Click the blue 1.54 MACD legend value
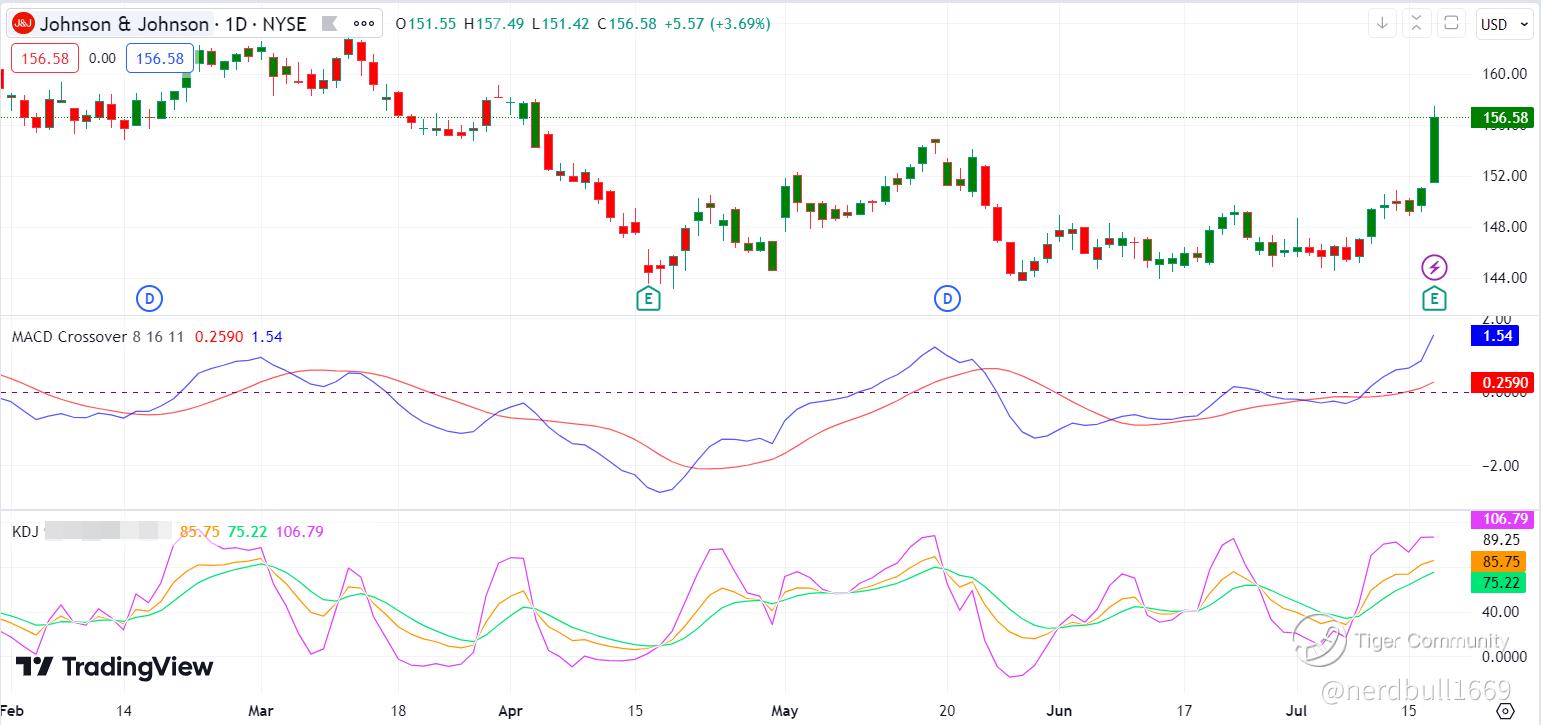This screenshot has width=1541, height=725. pos(267,337)
